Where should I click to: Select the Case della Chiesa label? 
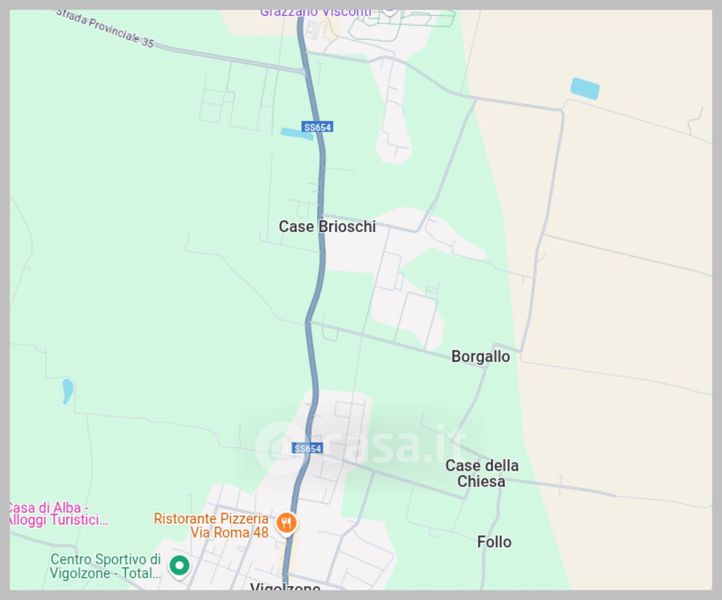pos(482,473)
